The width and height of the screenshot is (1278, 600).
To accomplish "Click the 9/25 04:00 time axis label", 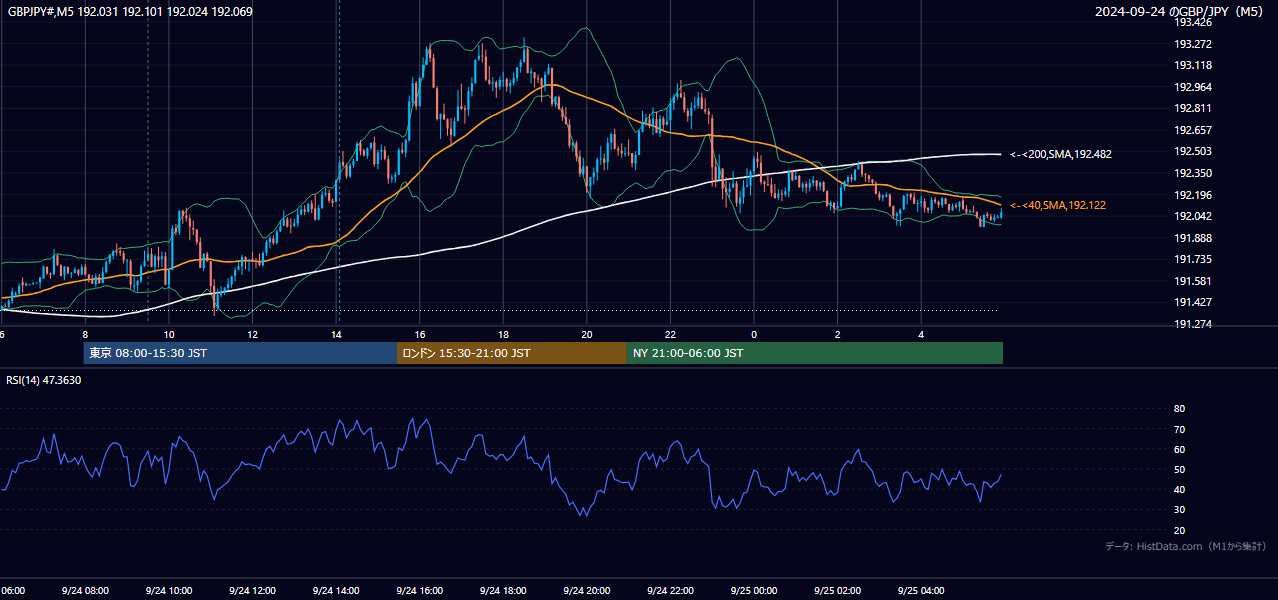I will pos(921,591).
